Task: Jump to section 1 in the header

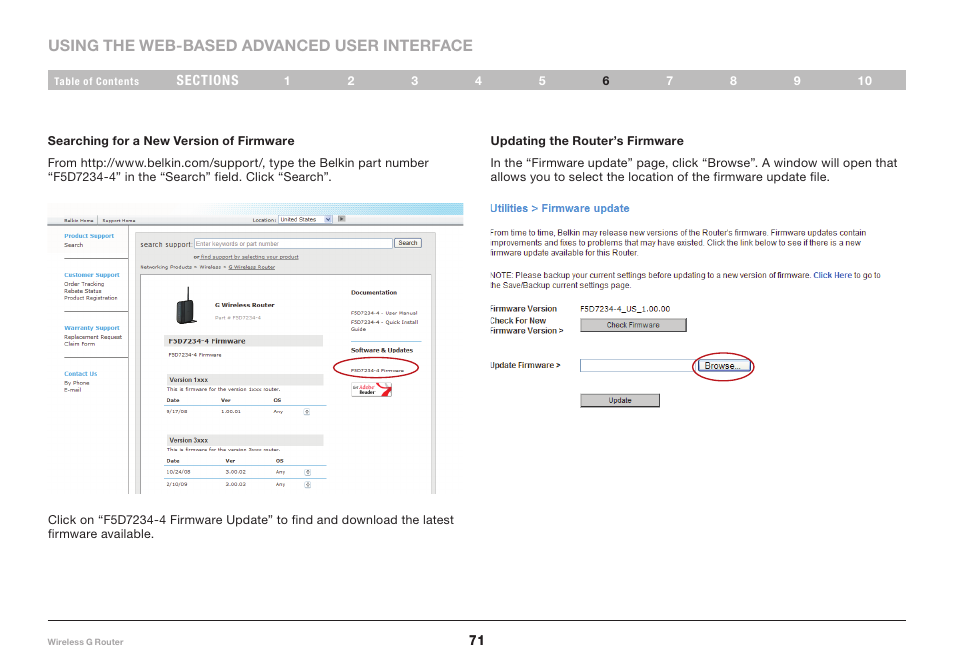Action: pos(287,81)
